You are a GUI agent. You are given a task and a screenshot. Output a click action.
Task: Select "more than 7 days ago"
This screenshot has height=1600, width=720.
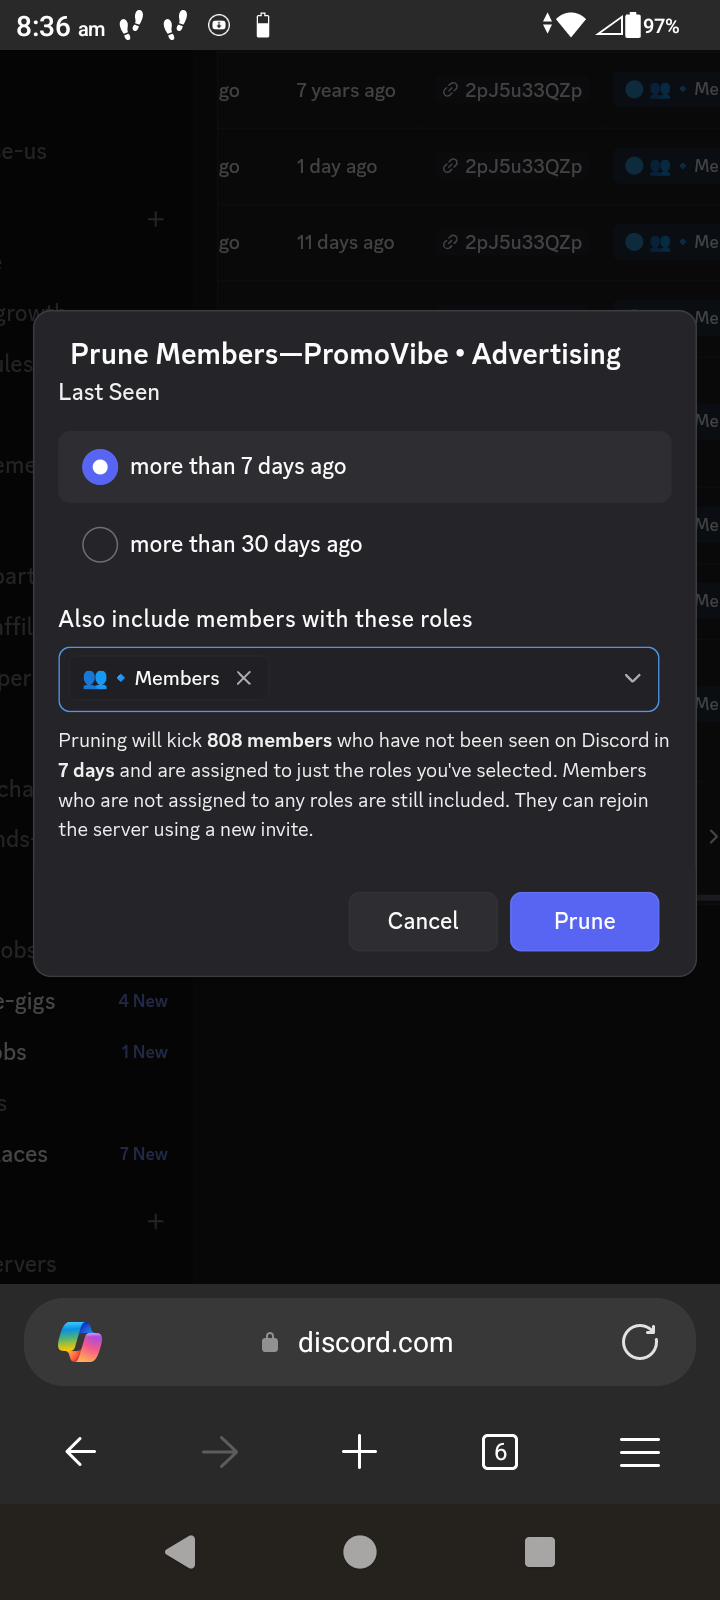[x=99, y=466]
